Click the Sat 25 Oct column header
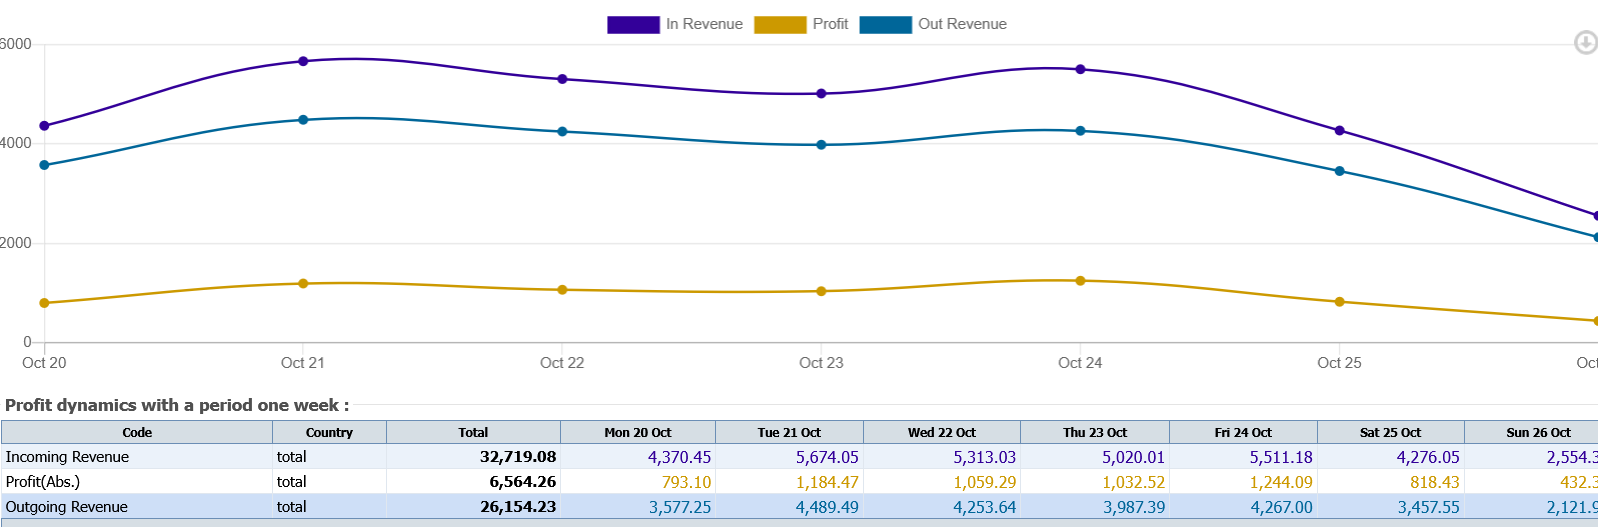Viewport: 1598px width, 527px height. click(1390, 433)
